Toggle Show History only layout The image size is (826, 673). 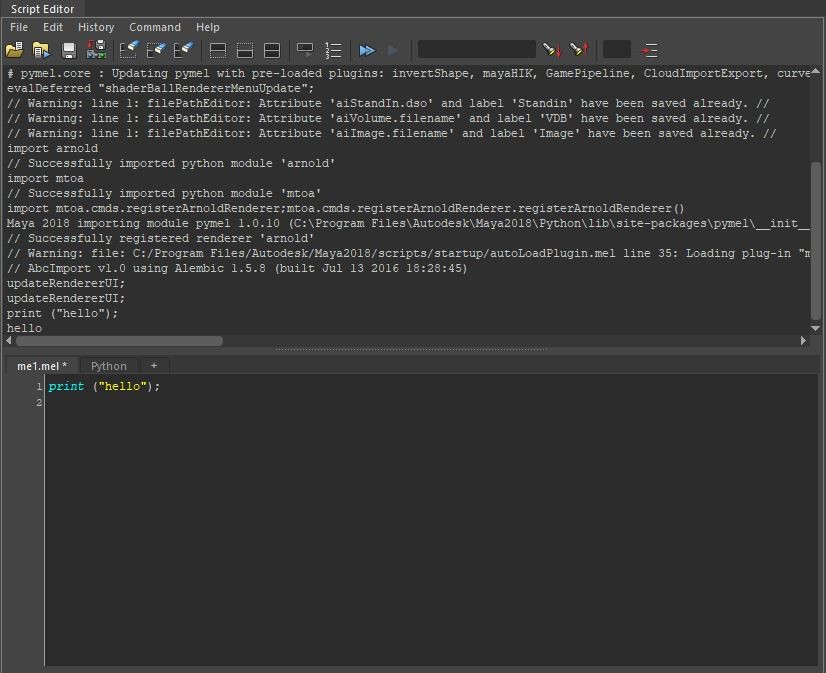coord(217,49)
